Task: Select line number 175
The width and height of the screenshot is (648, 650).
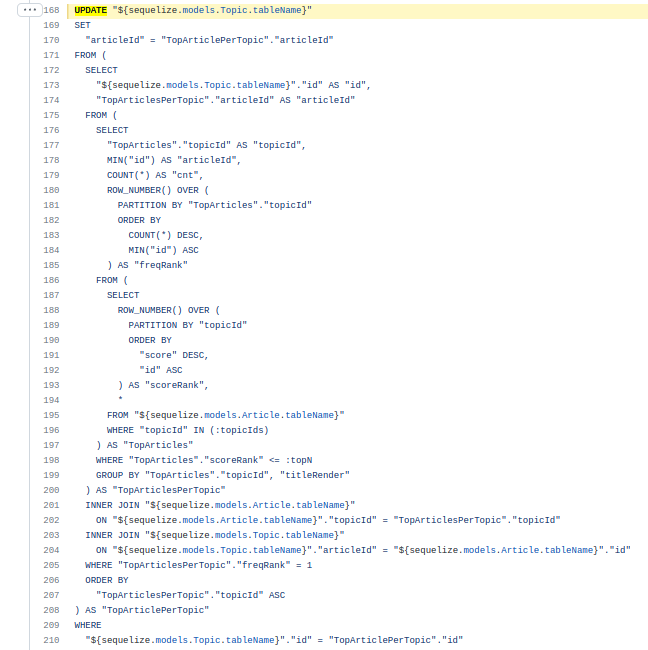Action: coord(51,115)
